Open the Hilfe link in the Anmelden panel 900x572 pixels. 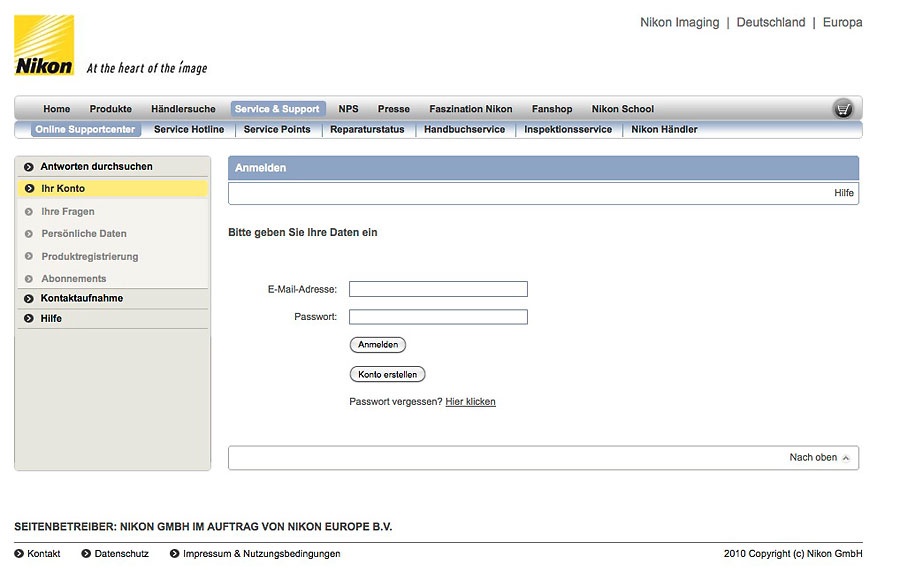[x=844, y=193]
